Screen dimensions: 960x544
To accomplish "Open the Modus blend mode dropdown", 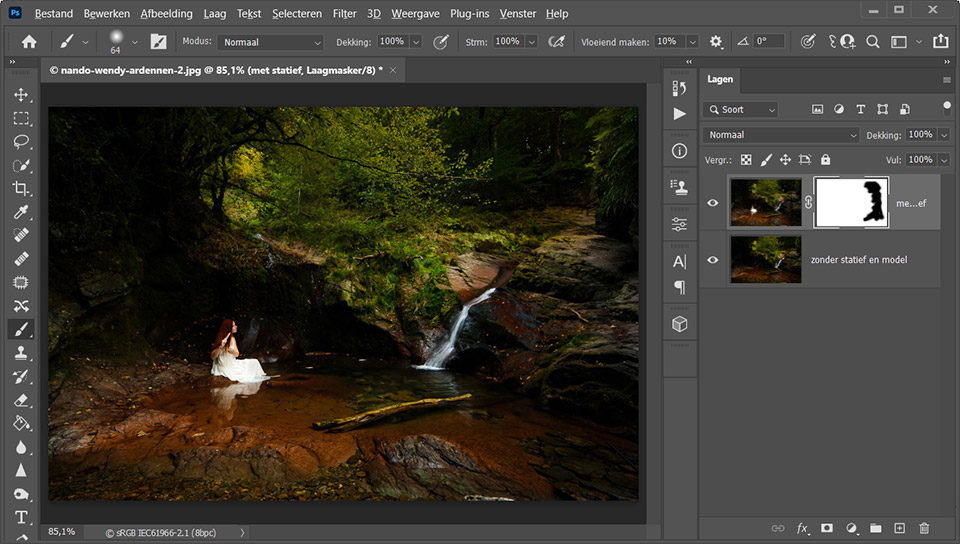I will pyautogui.click(x=270, y=42).
